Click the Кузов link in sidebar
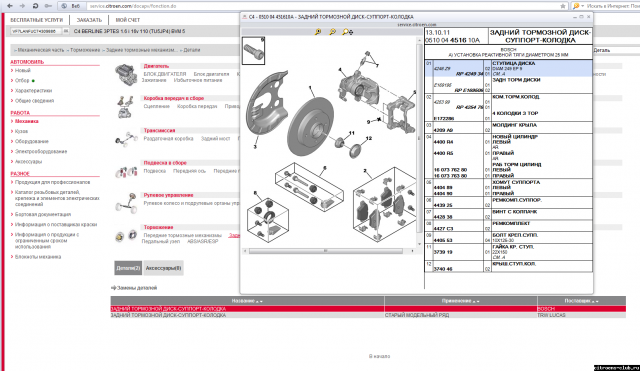Image resolution: width=640 pixels, height=371 pixels. point(21,131)
